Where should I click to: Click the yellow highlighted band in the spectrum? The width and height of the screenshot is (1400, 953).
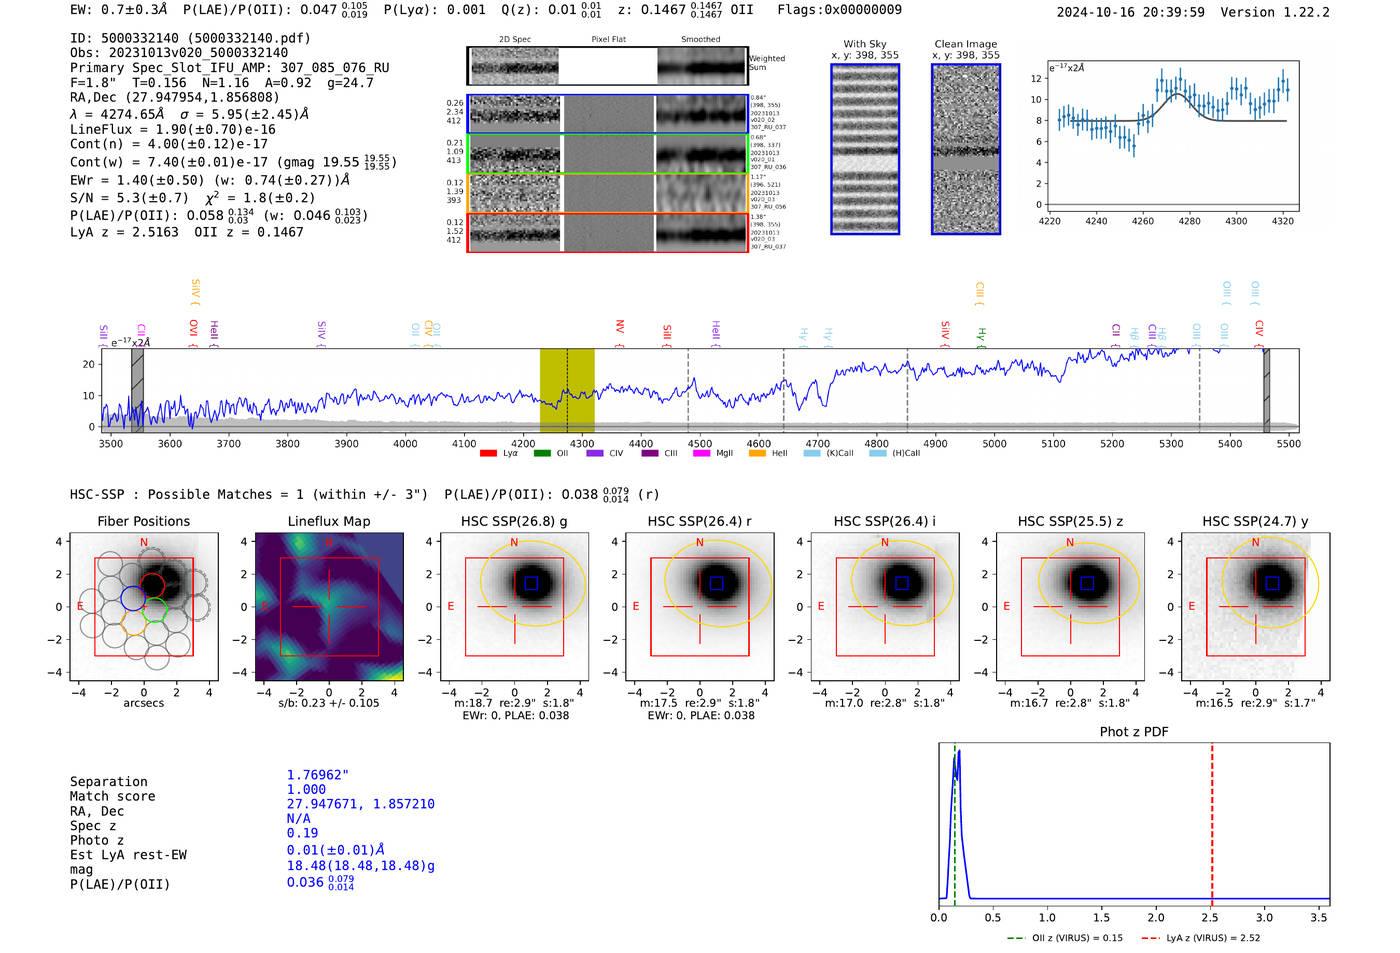pos(567,390)
